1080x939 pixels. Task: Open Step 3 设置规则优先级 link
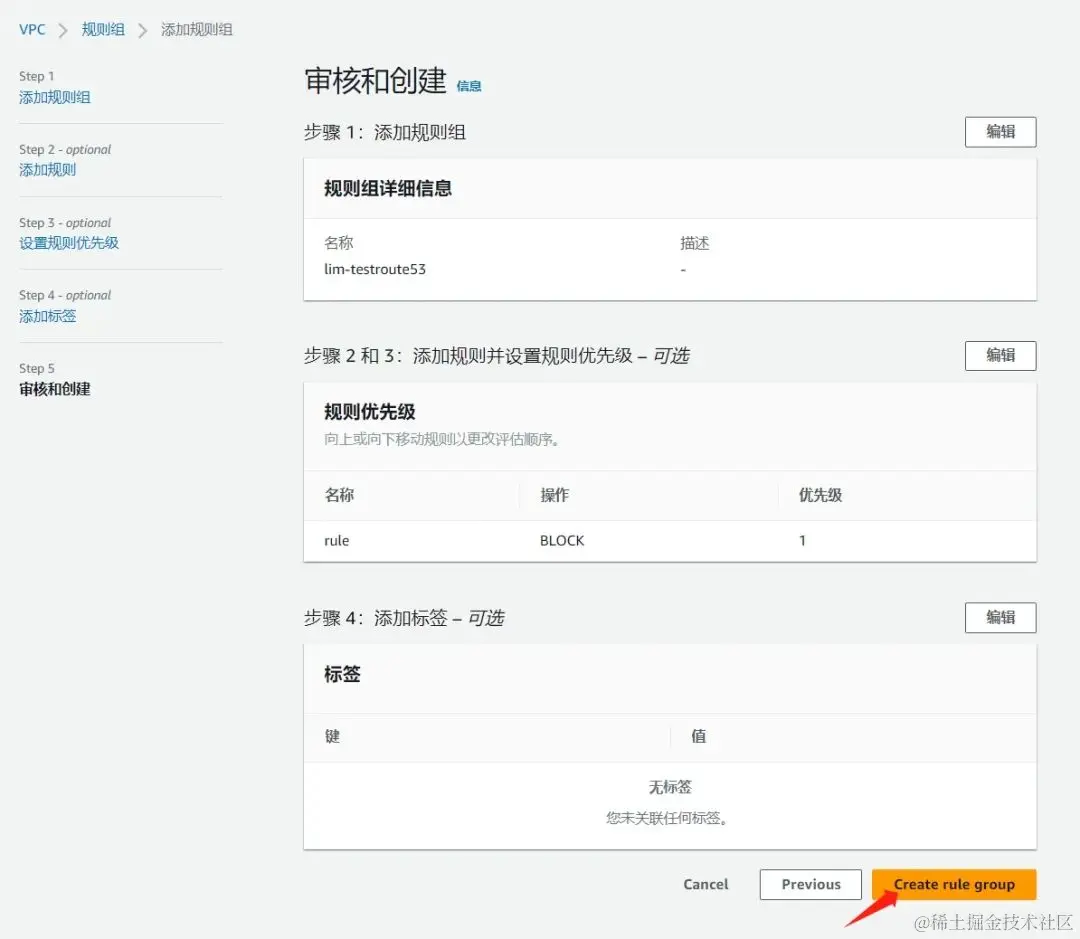pos(69,243)
